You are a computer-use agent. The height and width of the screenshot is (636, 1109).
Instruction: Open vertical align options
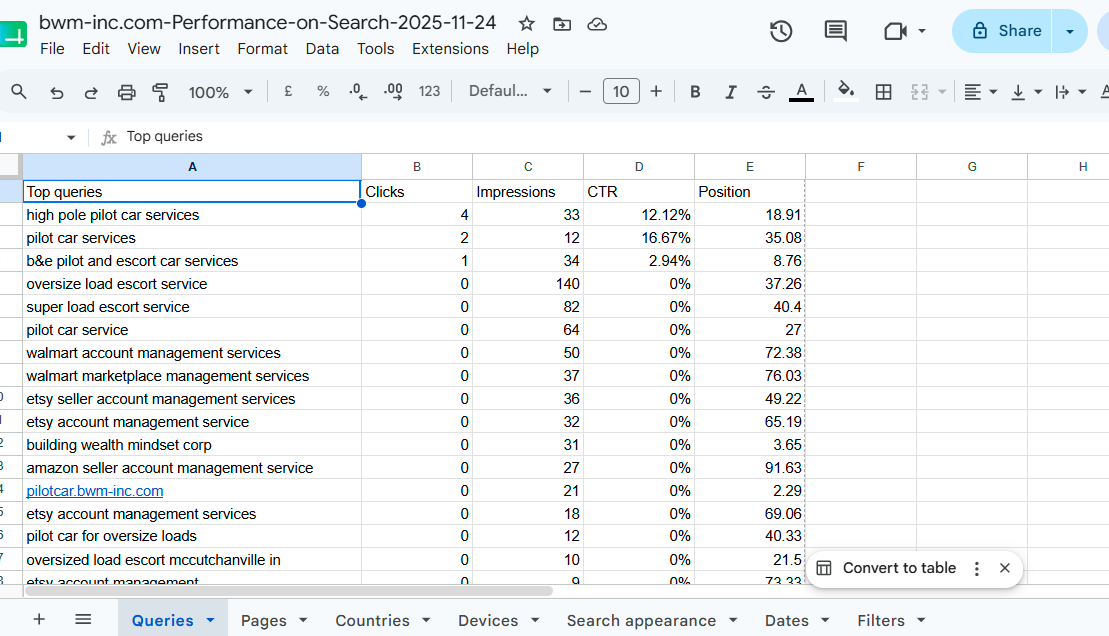pyautogui.click(x=1027, y=92)
